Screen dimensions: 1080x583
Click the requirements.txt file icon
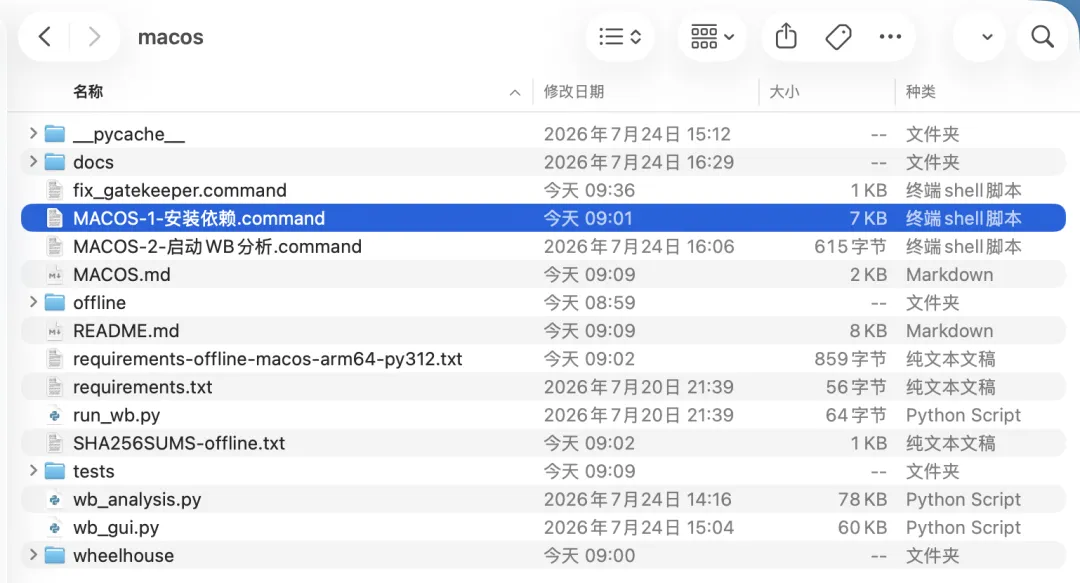coord(54,387)
